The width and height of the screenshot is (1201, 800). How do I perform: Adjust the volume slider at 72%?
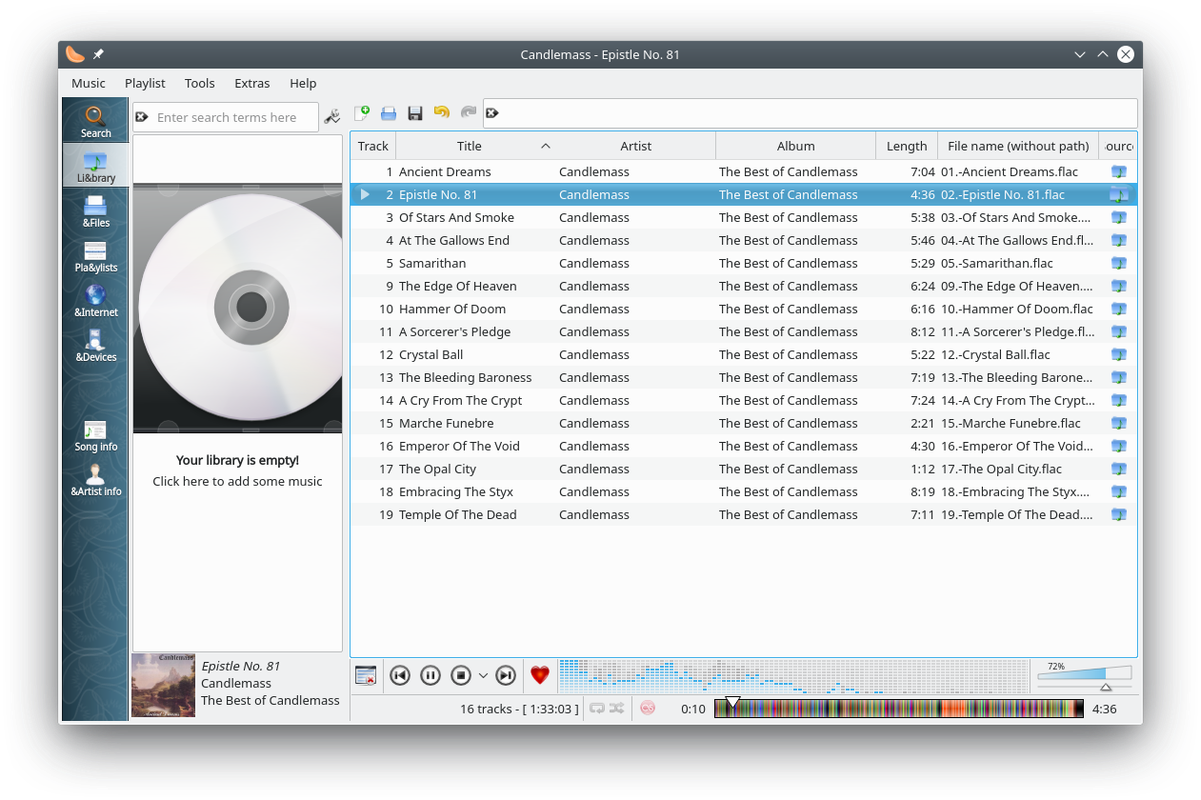[1085, 675]
